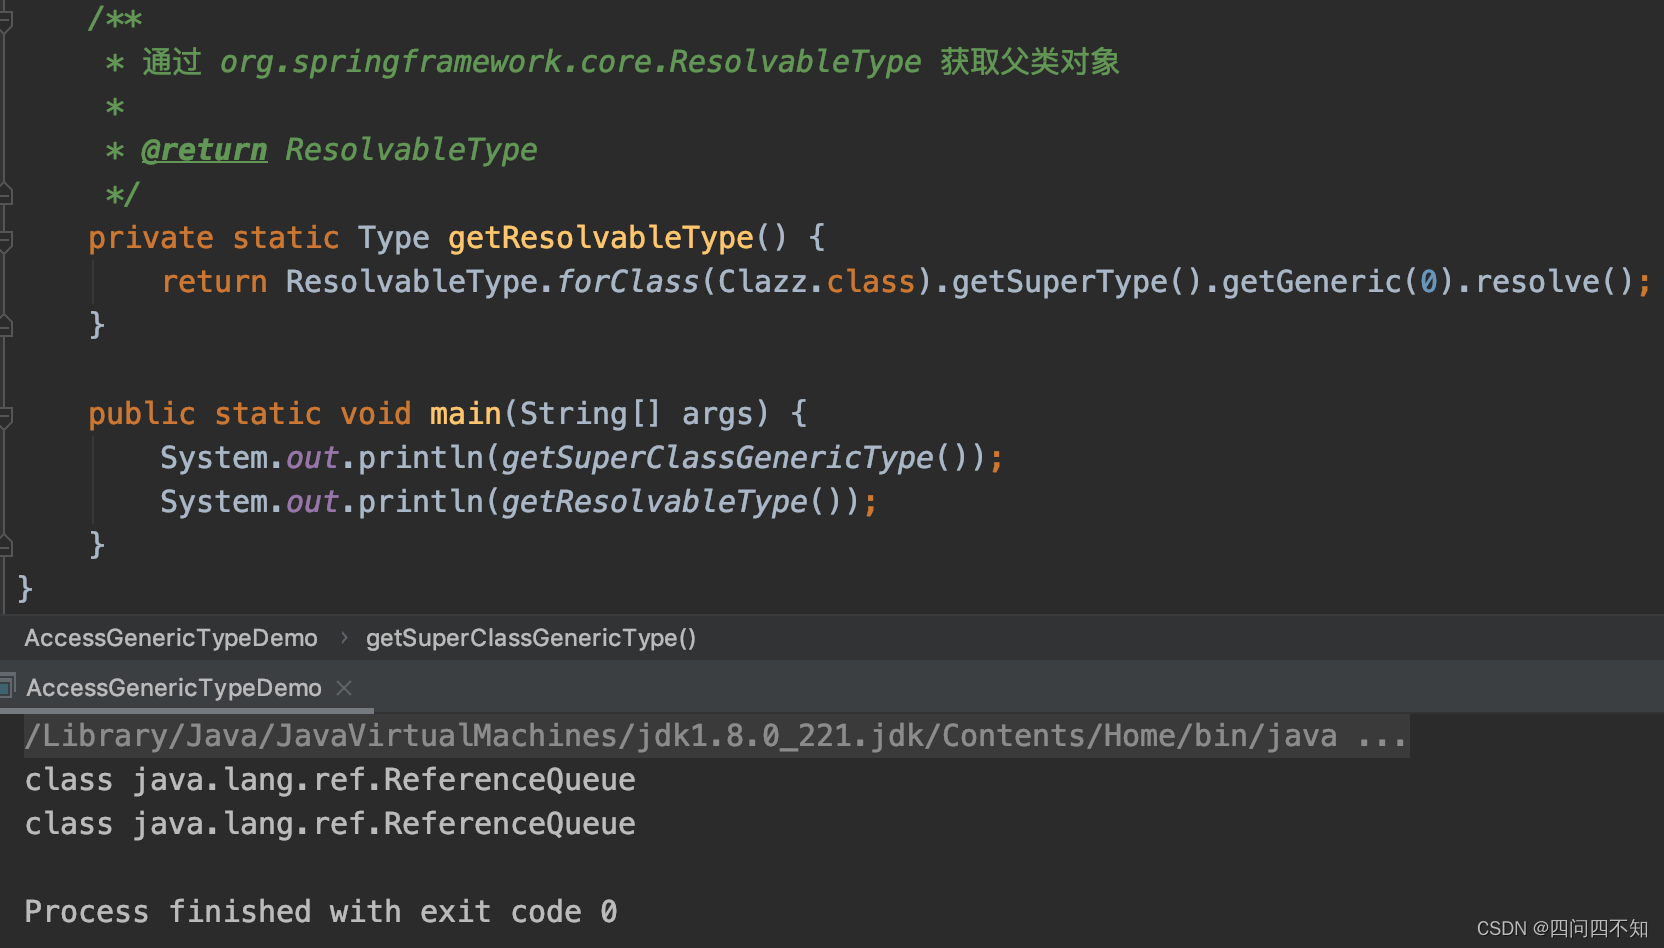Click the chevron in the breadcrumb navigation bar
This screenshot has width=1664, height=948.
343,637
